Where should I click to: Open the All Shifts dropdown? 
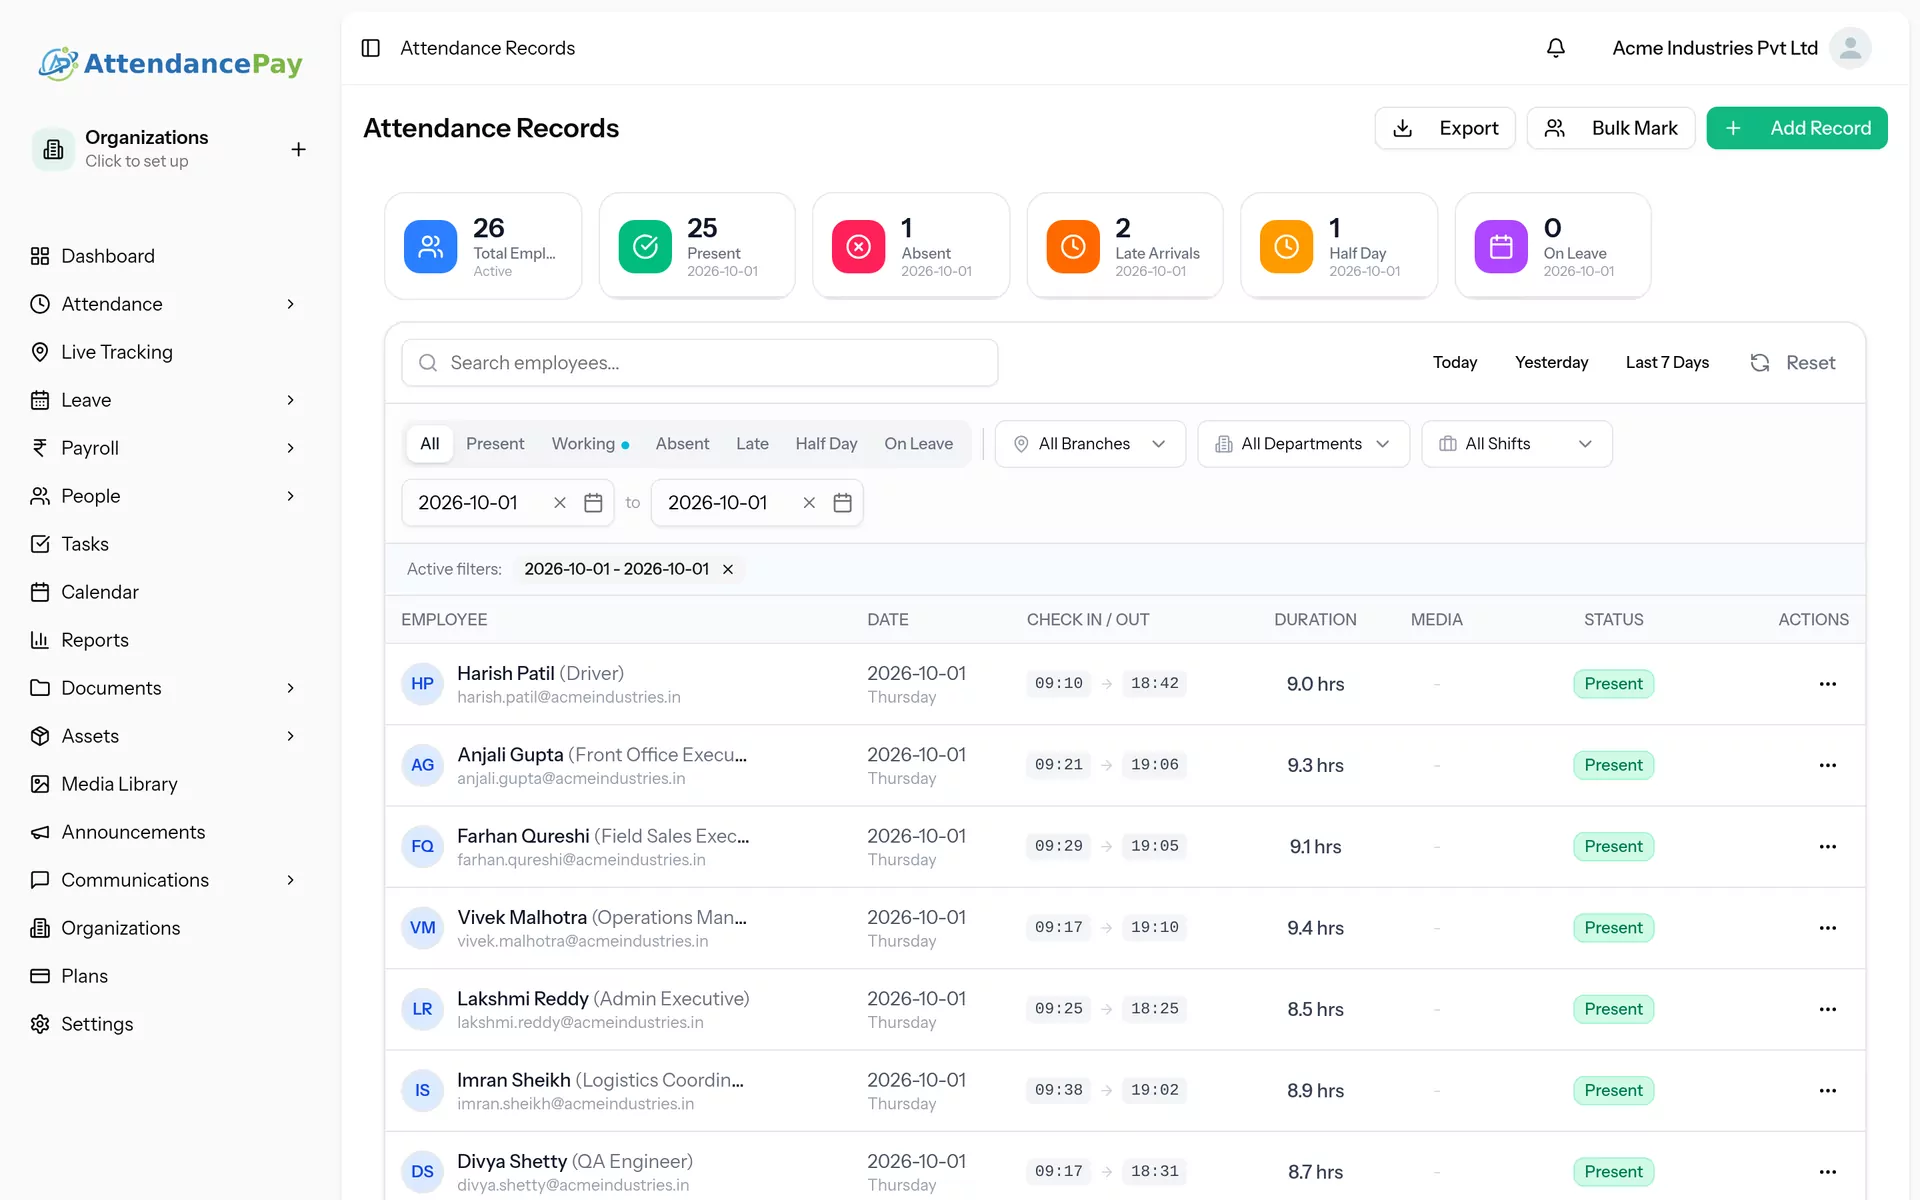click(1516, 444)
